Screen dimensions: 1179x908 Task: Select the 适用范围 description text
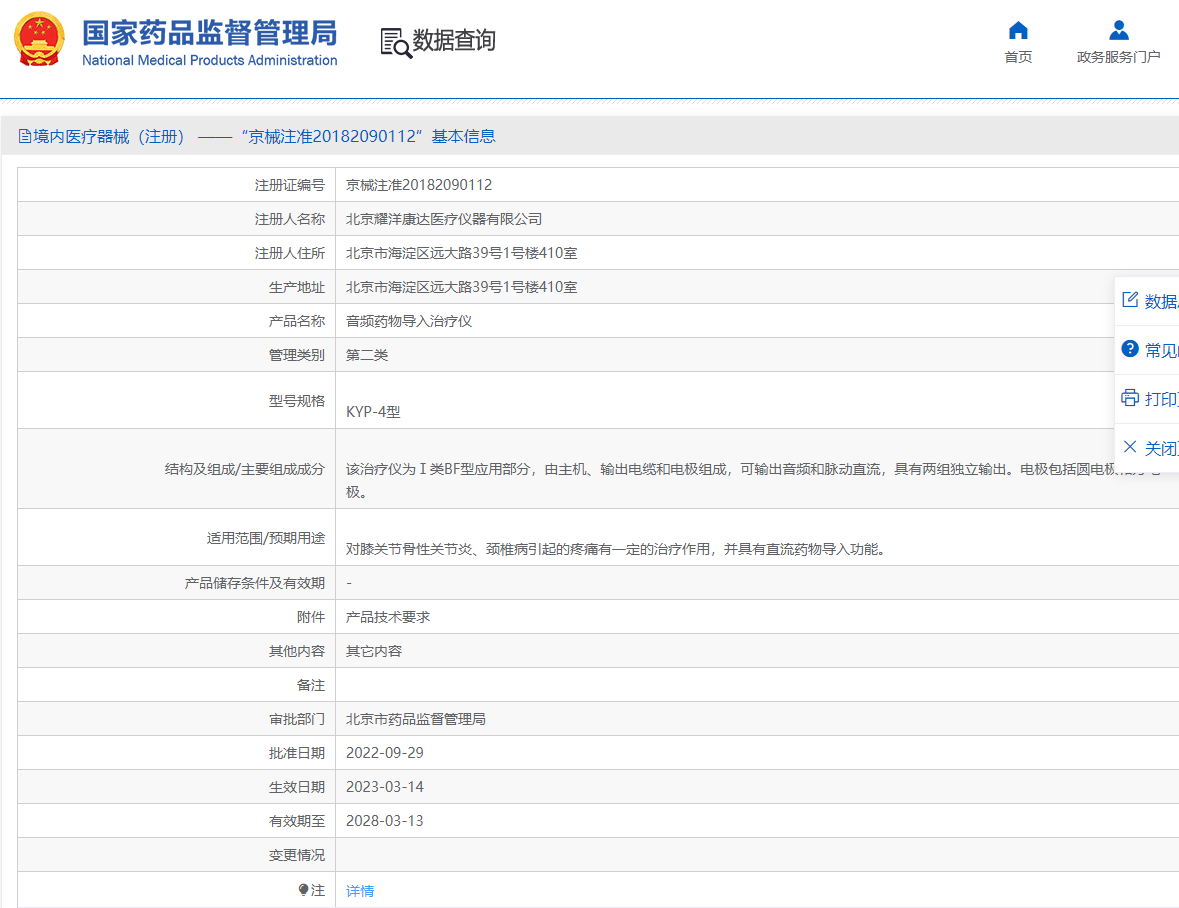point(617,549)
